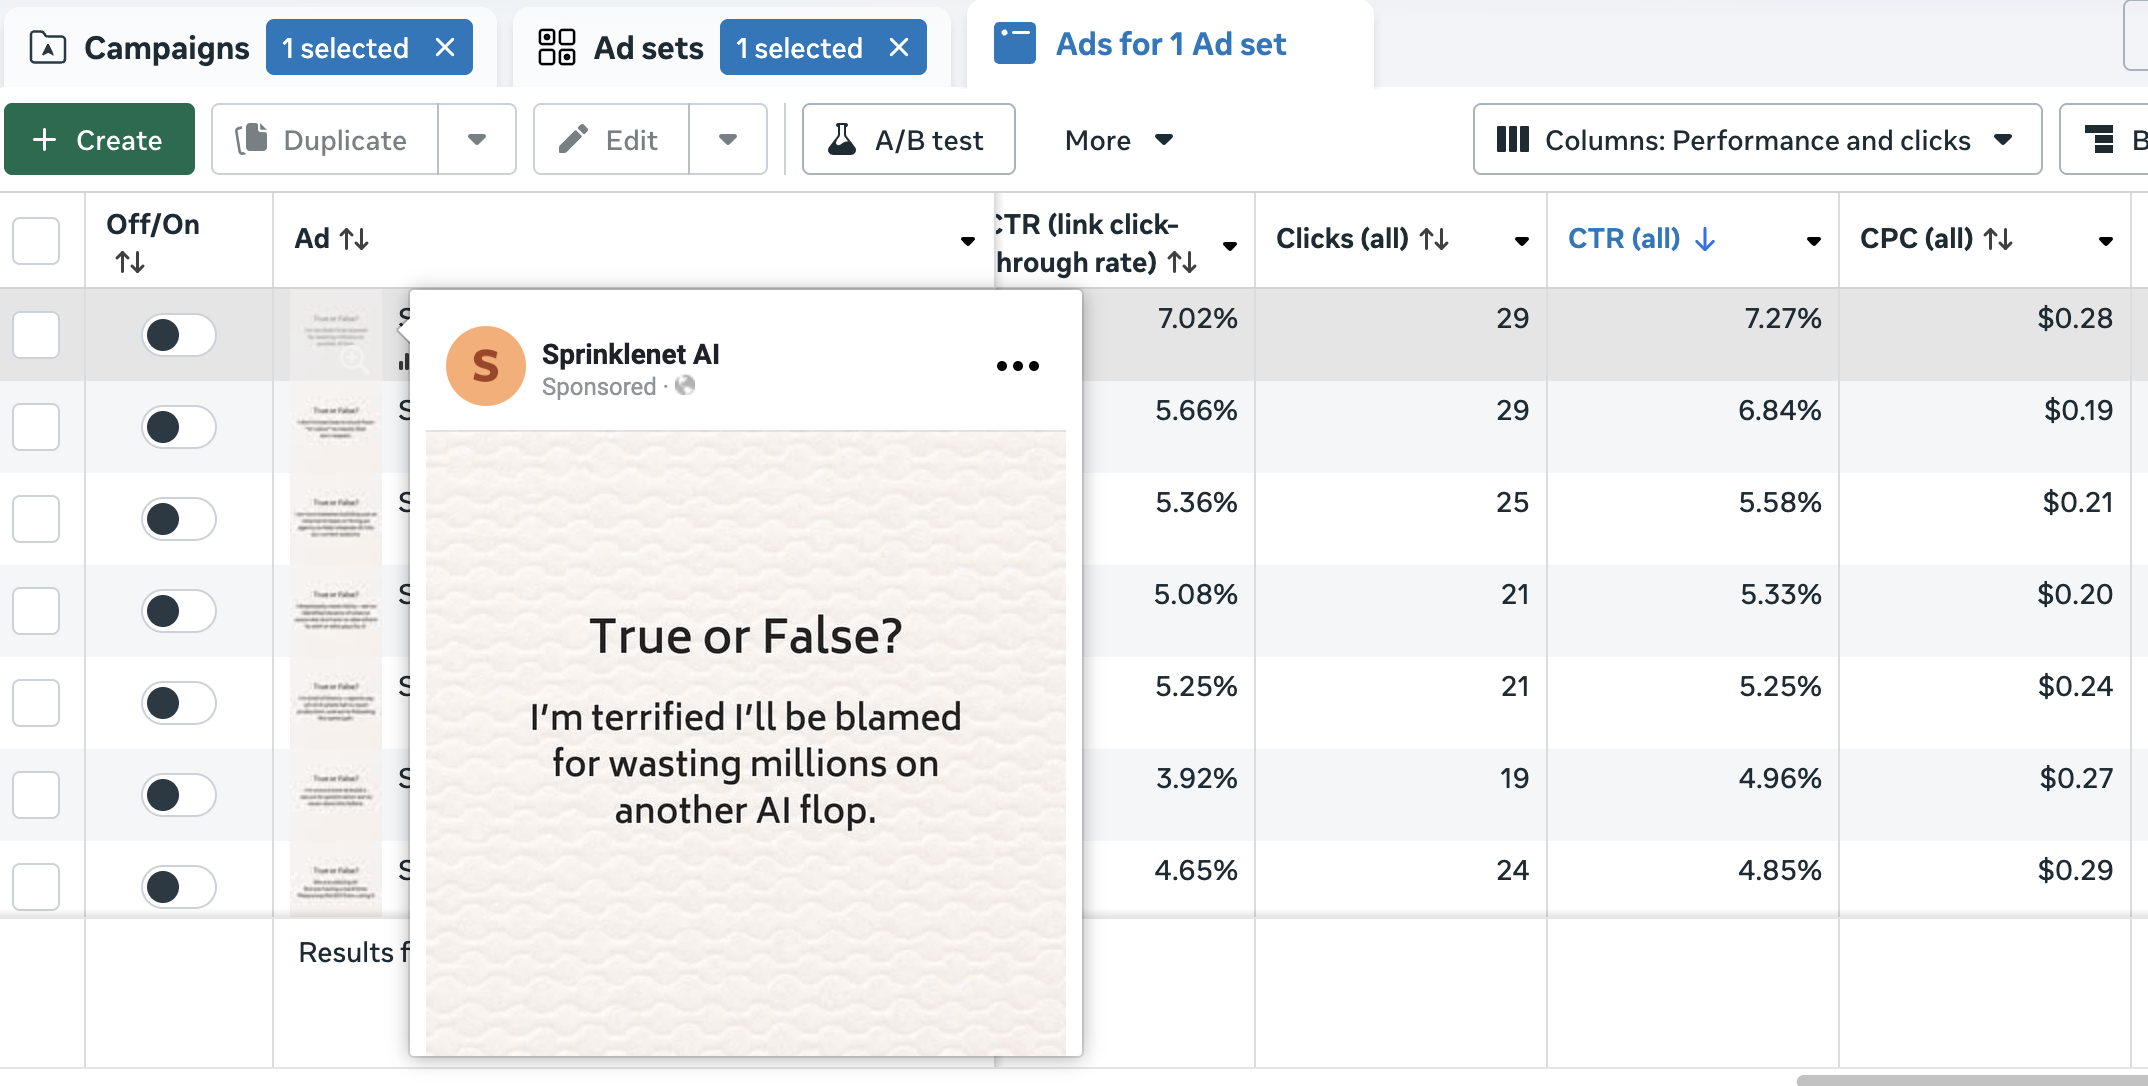
Task: Click the A/B test flask button
Action: 908,140
